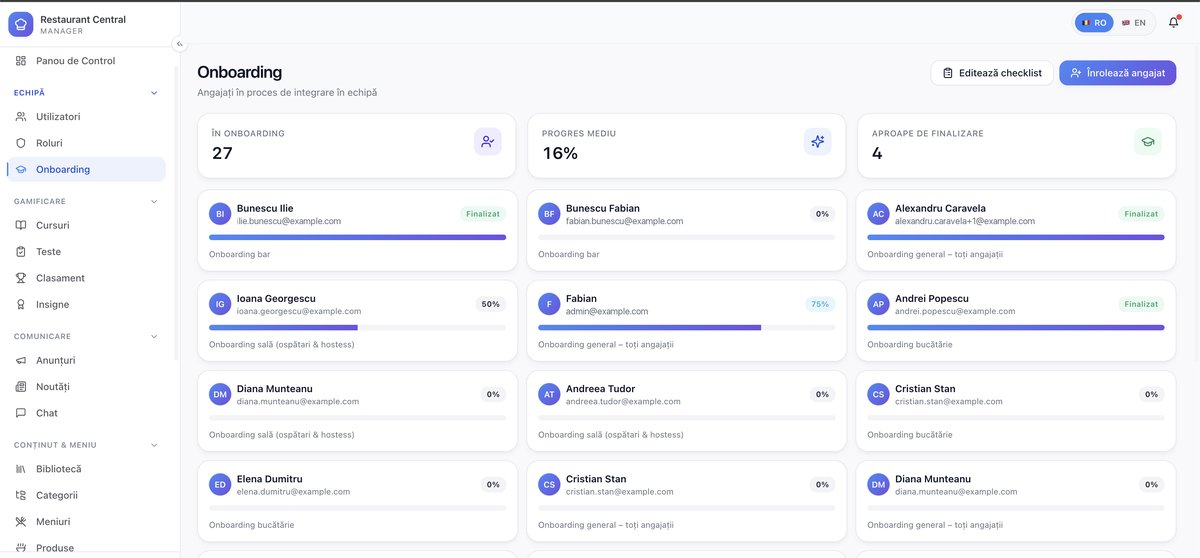Screen dimensions: 1200x558
Task: Click the 0% badge on Elena Dumitru card
Action: tap(493, 484)
